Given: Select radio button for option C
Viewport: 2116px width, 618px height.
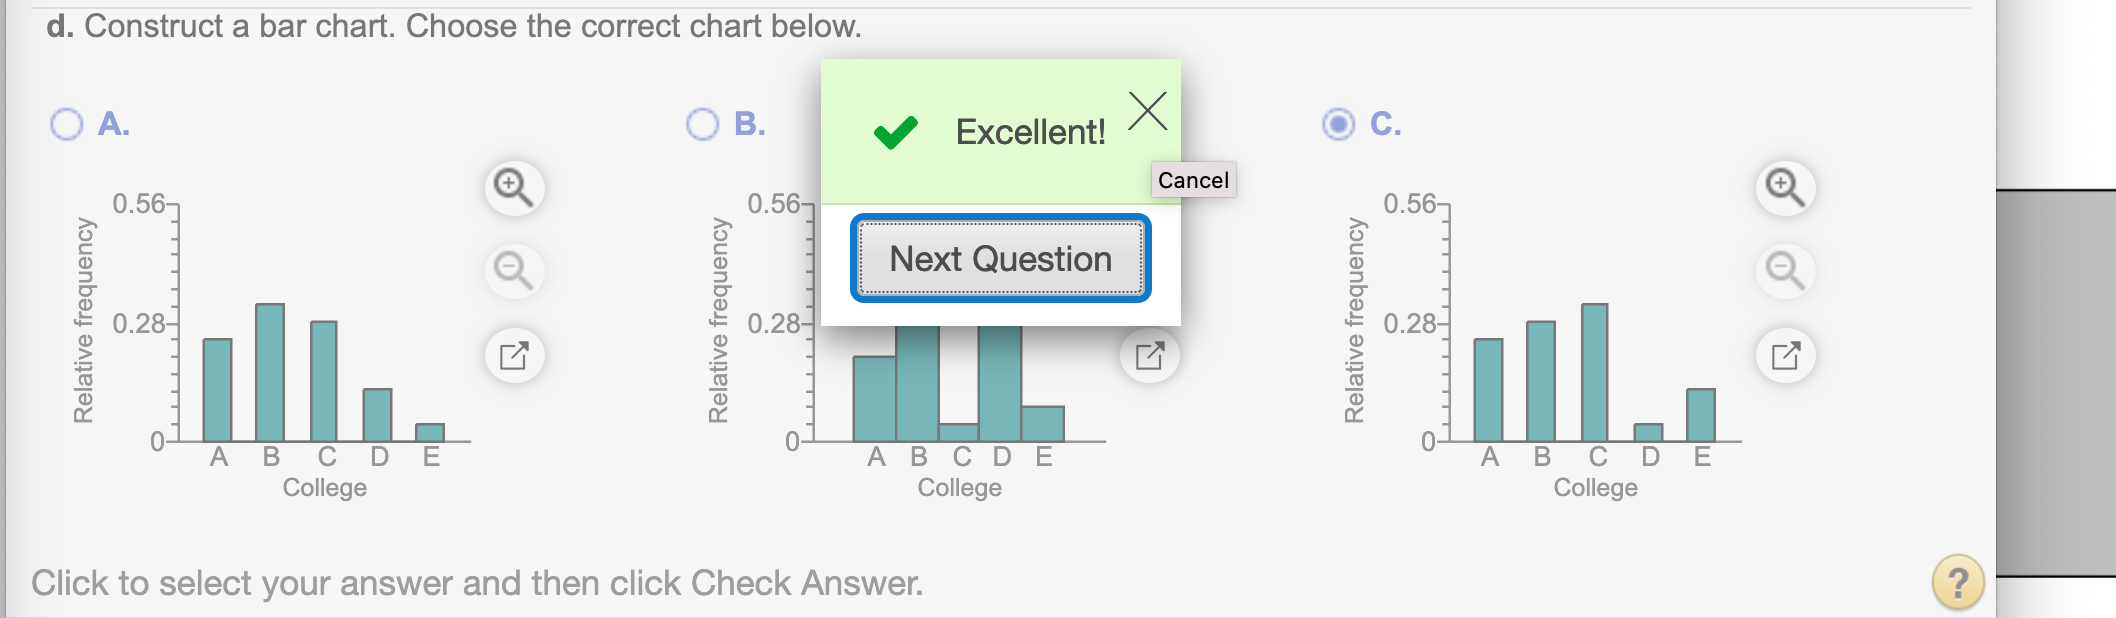Looking at the screenshot, I should (1338, 124).
